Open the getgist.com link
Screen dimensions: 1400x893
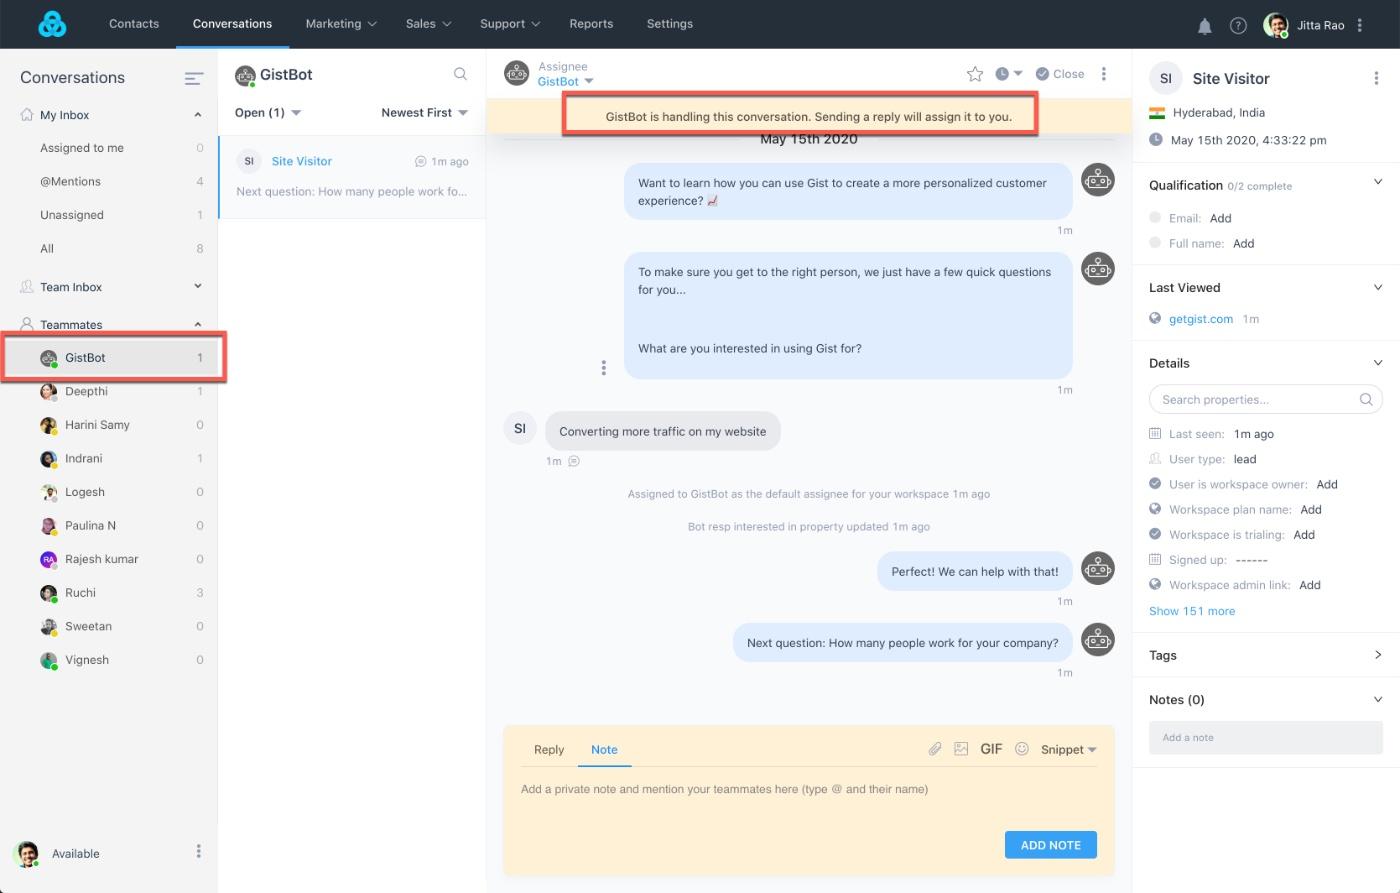click(1201, 319)
